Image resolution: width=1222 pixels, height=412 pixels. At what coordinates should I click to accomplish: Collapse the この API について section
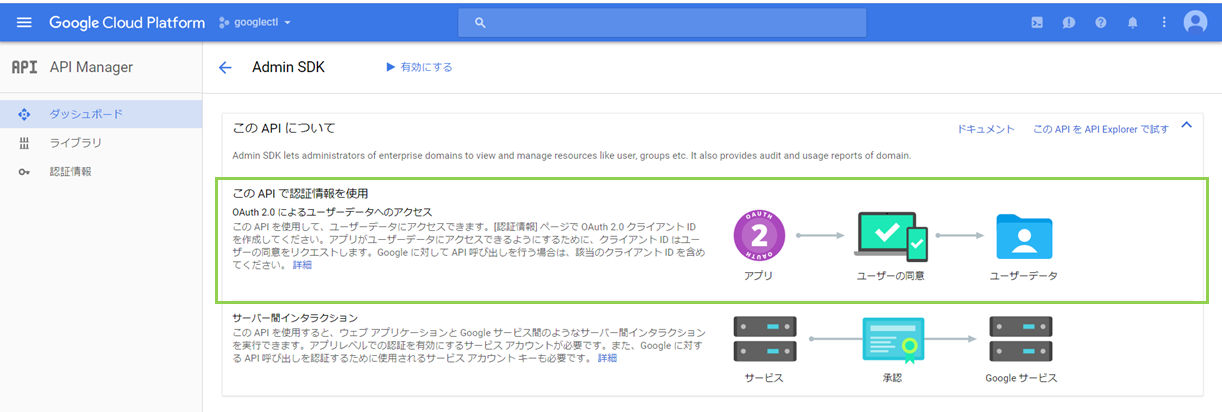pyautogui.click(x=1187, y=126)
